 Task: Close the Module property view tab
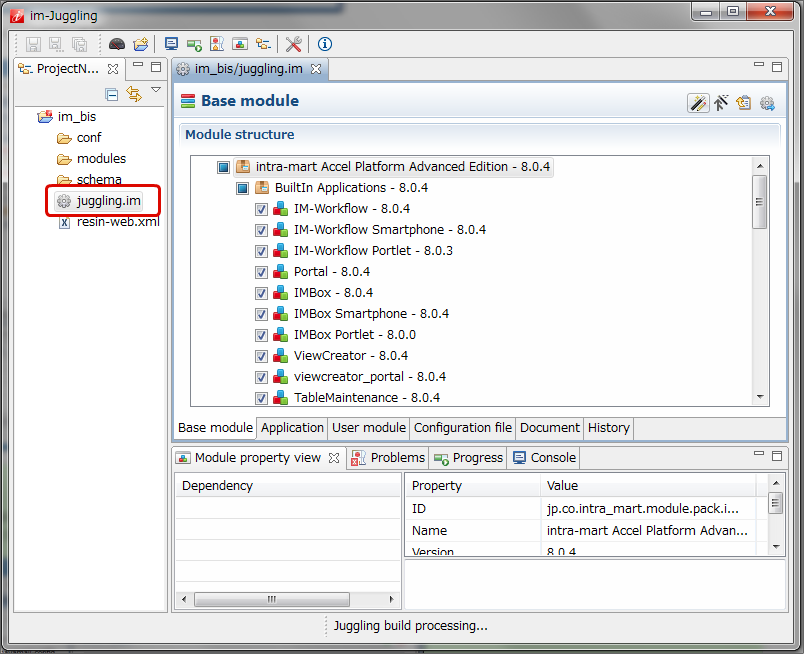click(334, 458)
